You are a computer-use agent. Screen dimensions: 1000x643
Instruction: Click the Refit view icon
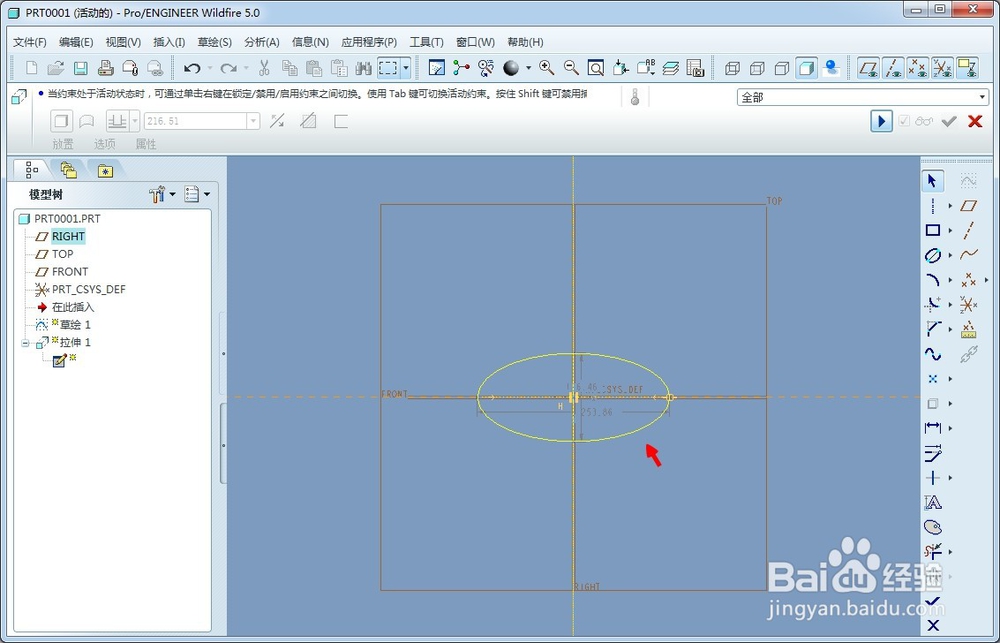pos(596,68)
